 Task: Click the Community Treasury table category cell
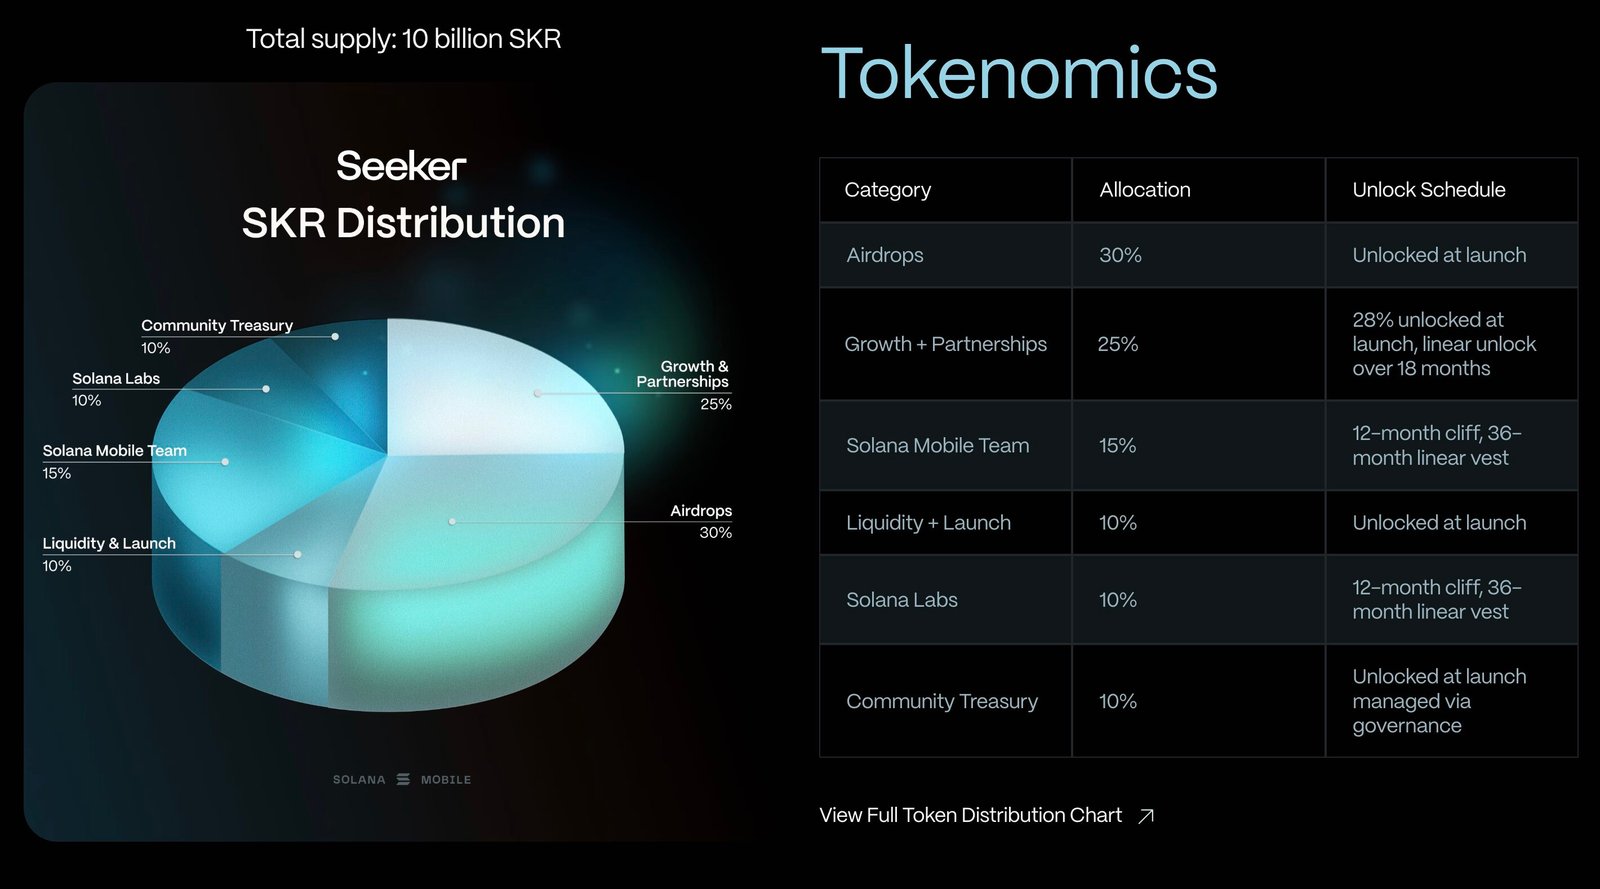(x=942, y=701)
